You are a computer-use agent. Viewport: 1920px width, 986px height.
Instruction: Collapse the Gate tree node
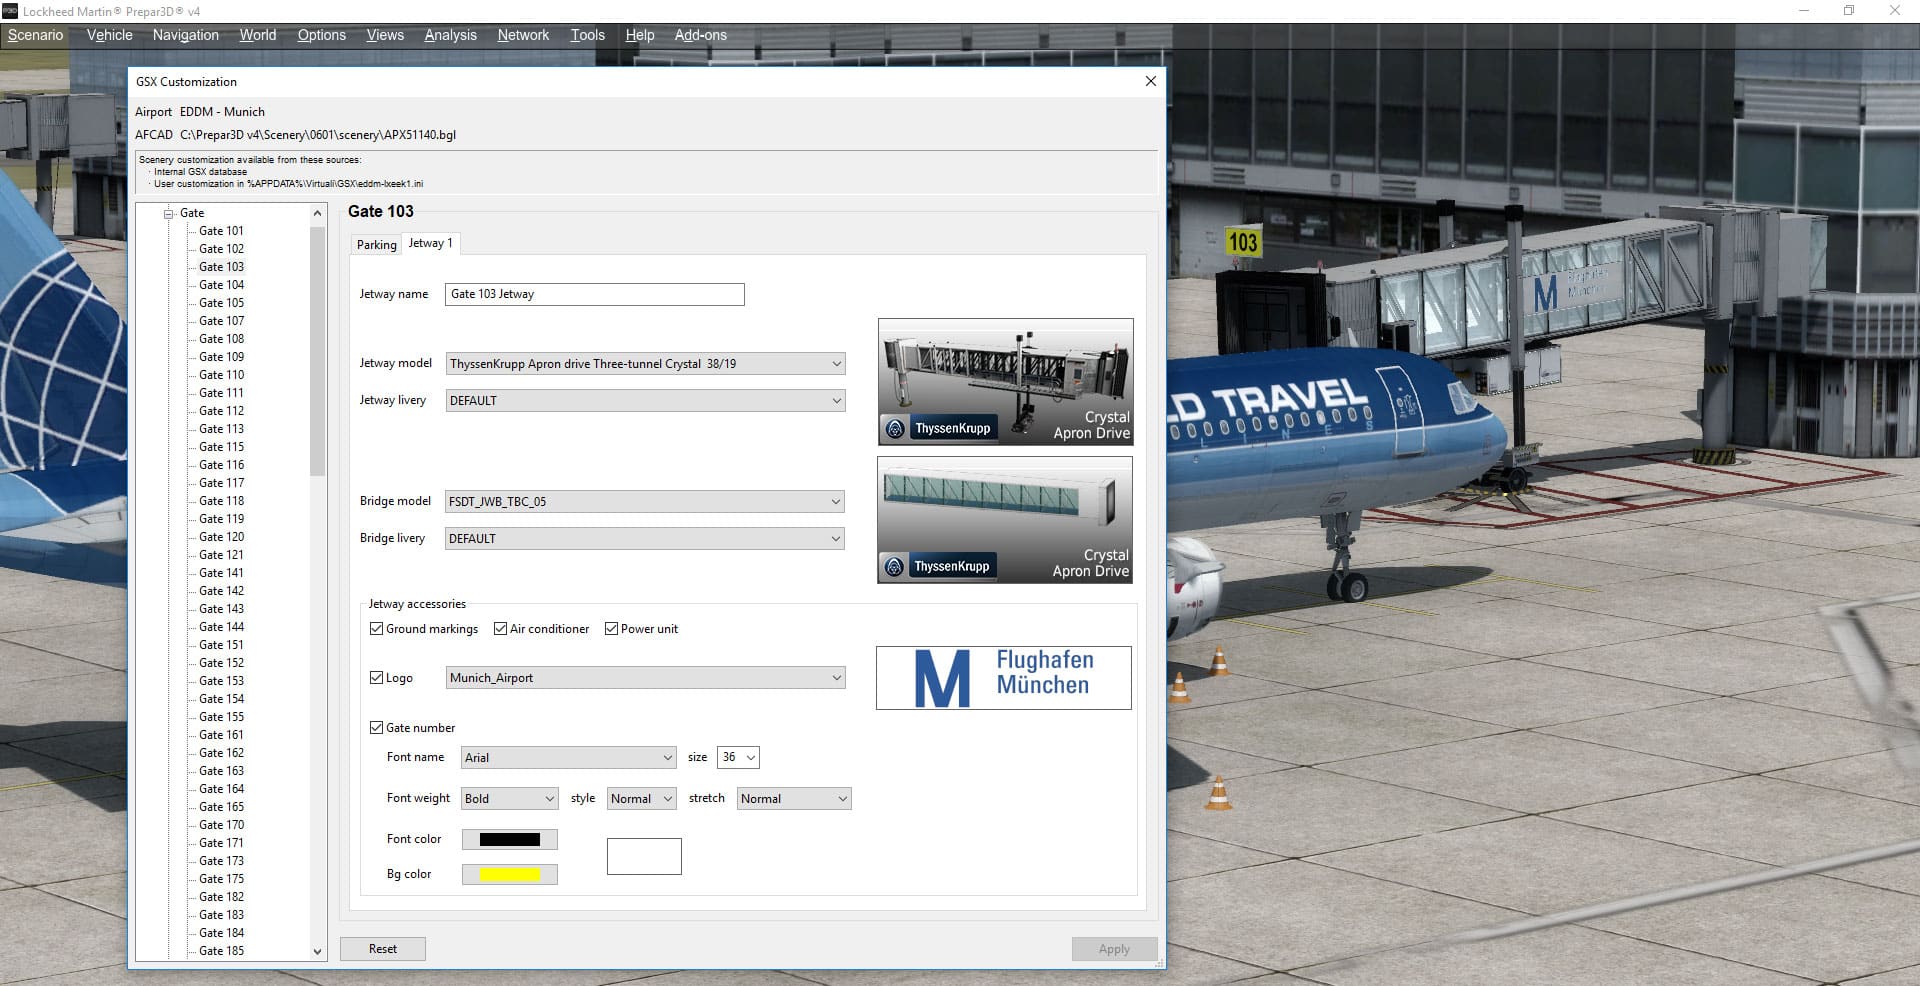pos(169,213)
